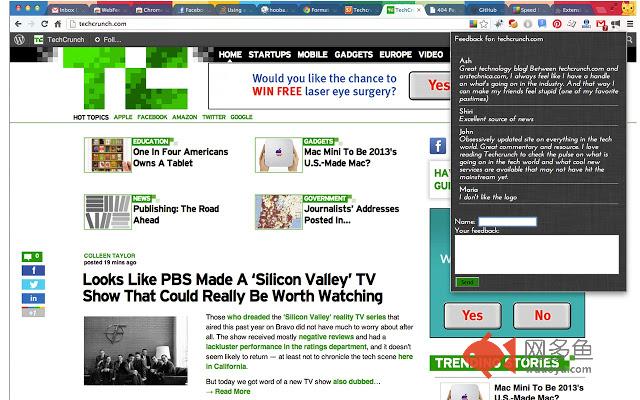640x400 pixels.
Task: Open the APPLE hot topic link
Action: point(123,117)
